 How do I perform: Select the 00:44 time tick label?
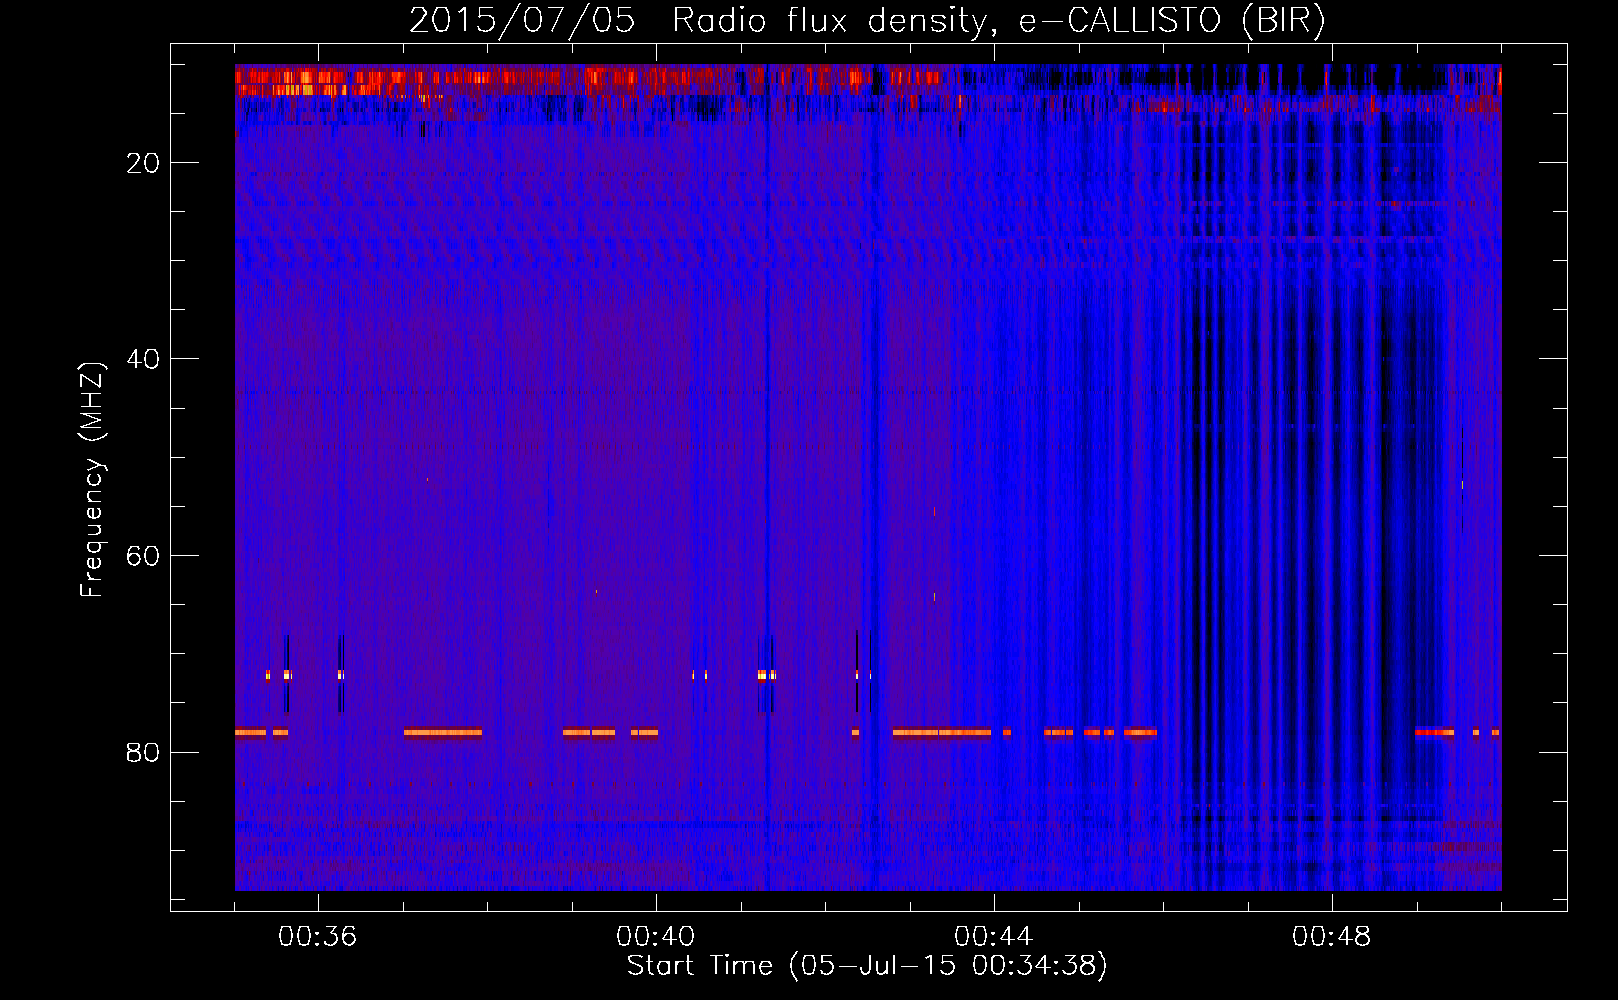993,937
